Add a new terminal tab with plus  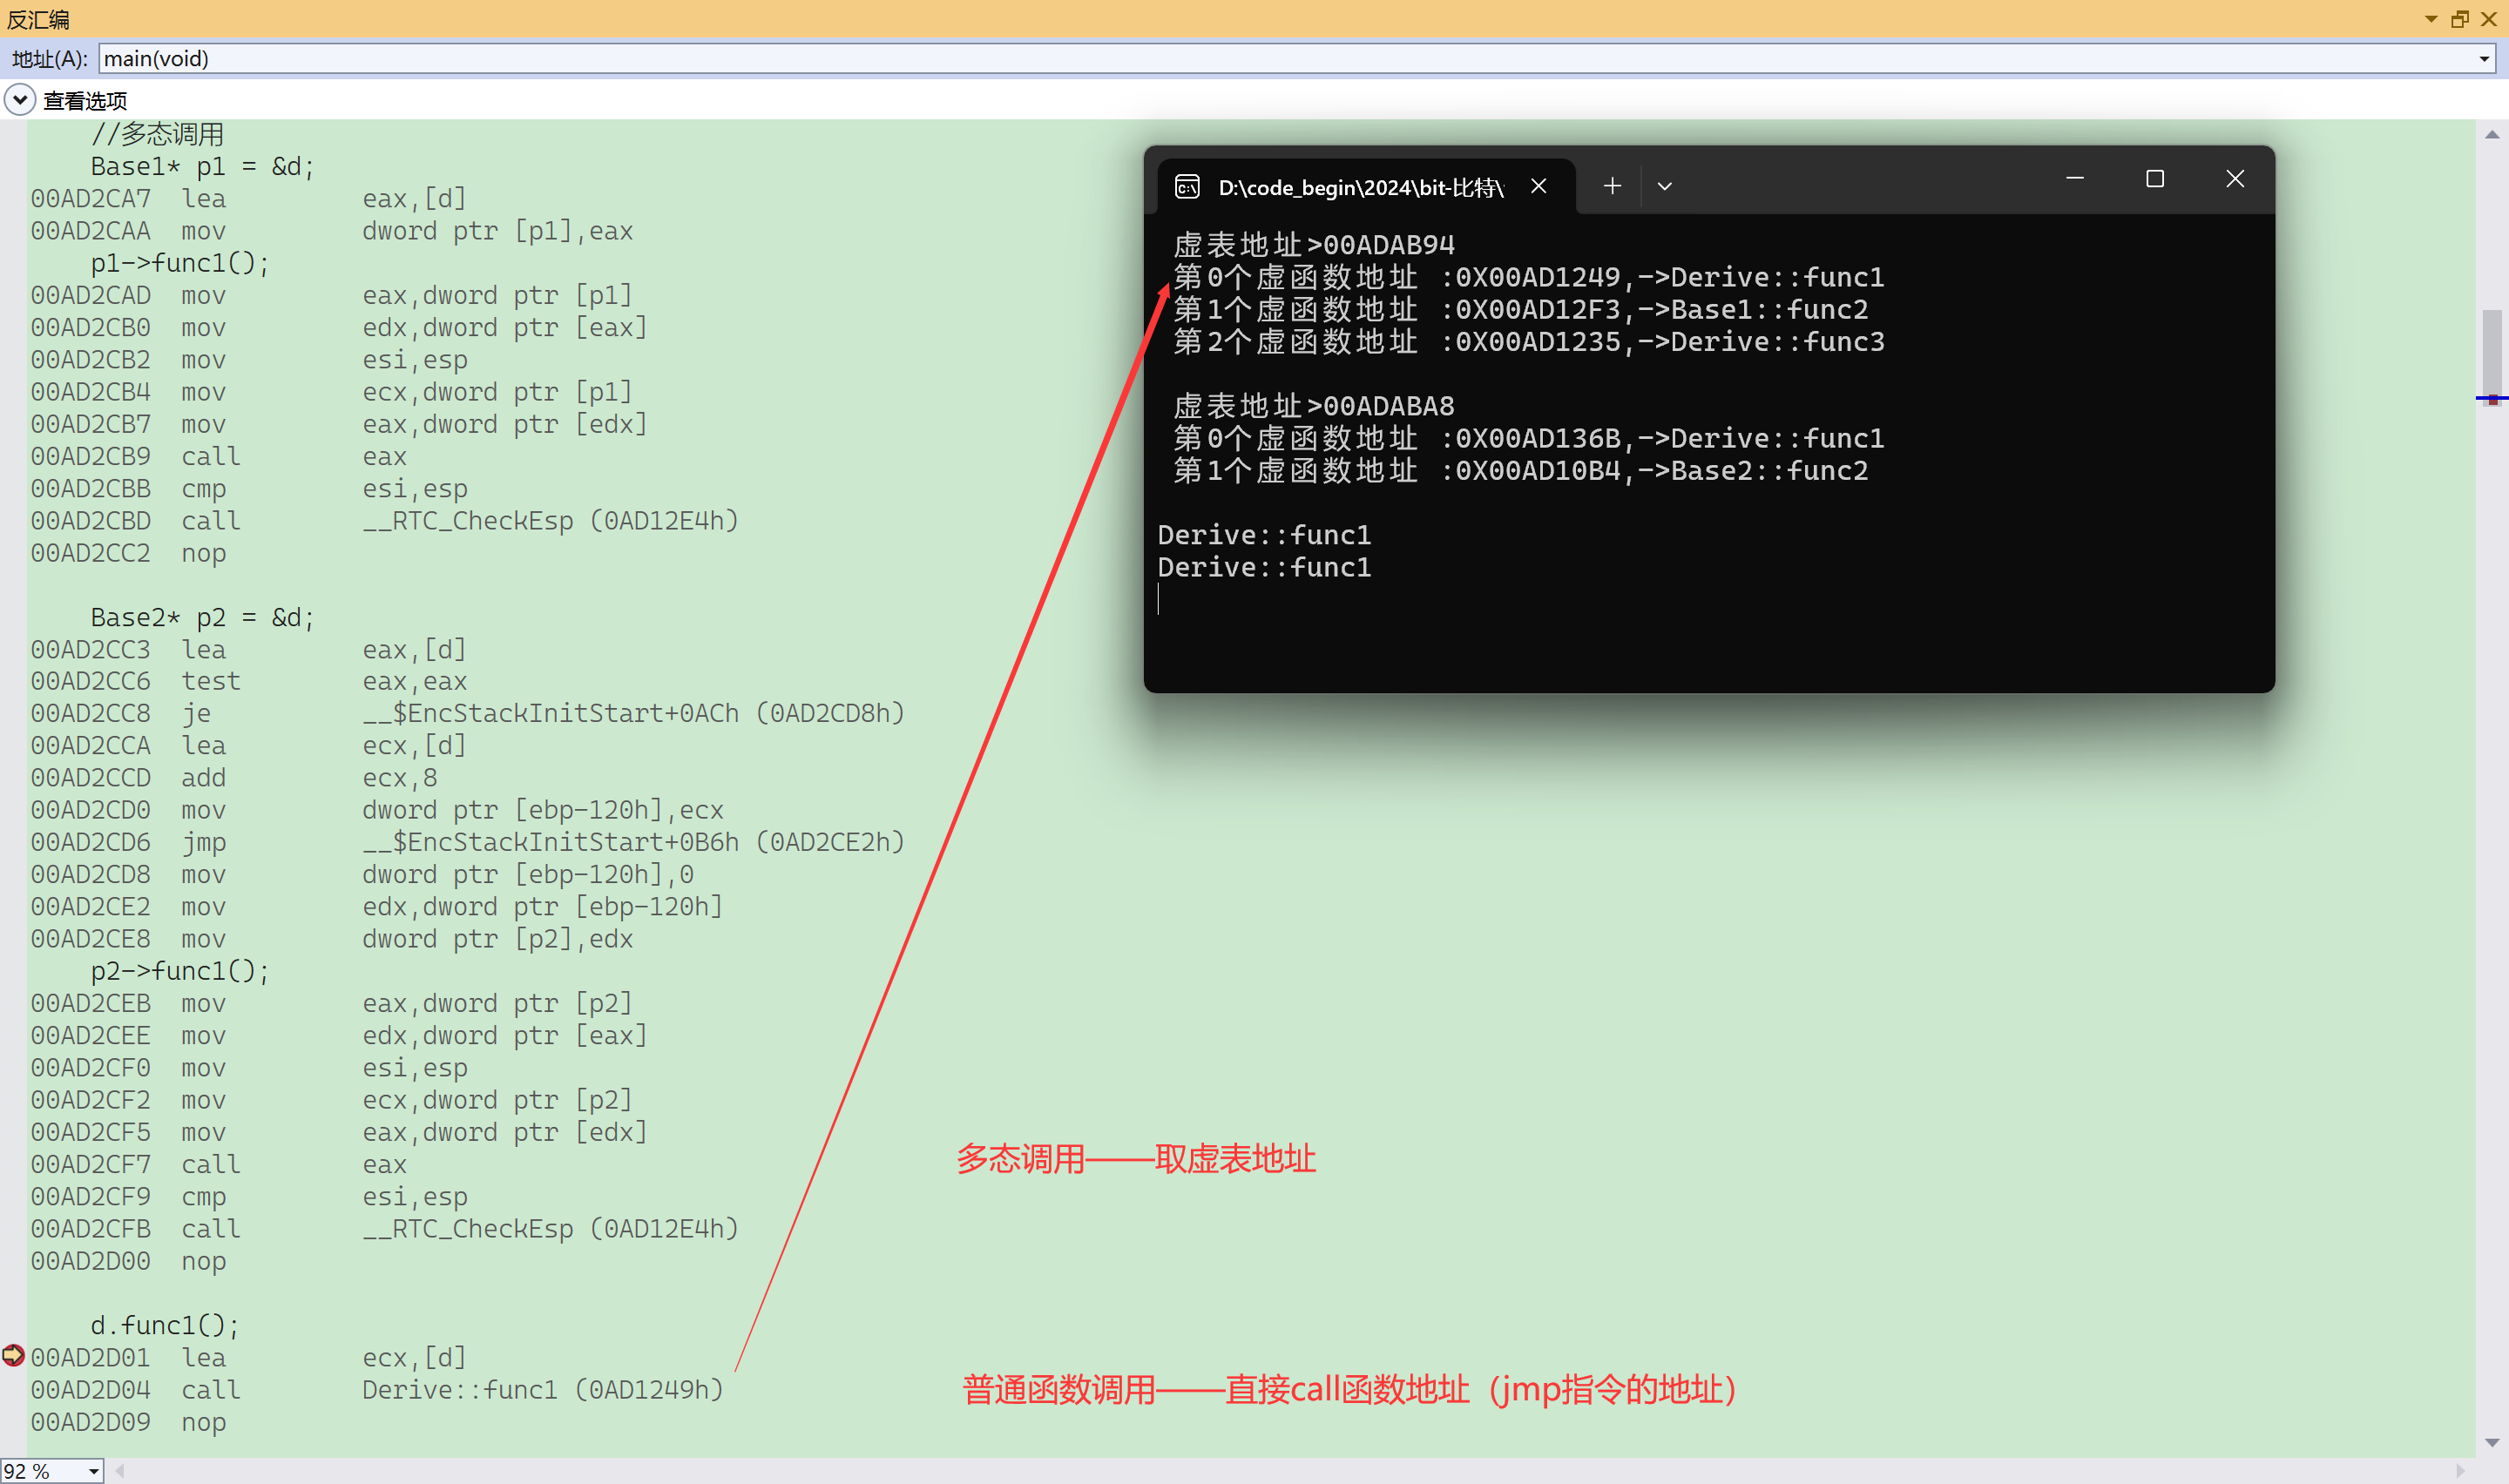(x=1612, y=186)
